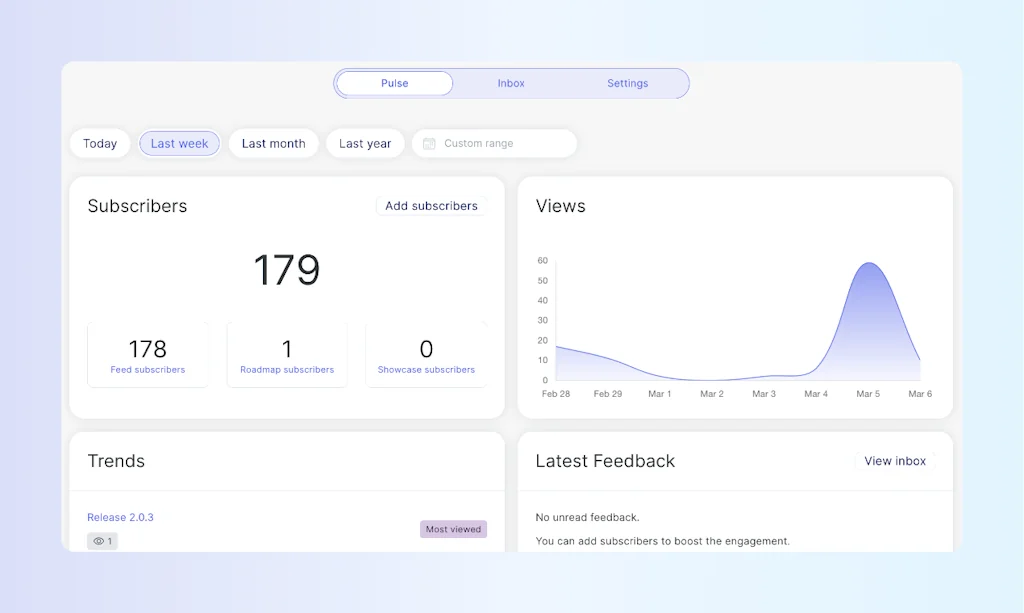Click the eye views icon under Release 2.0.3
1024x613 pixels.
point(99,541)
